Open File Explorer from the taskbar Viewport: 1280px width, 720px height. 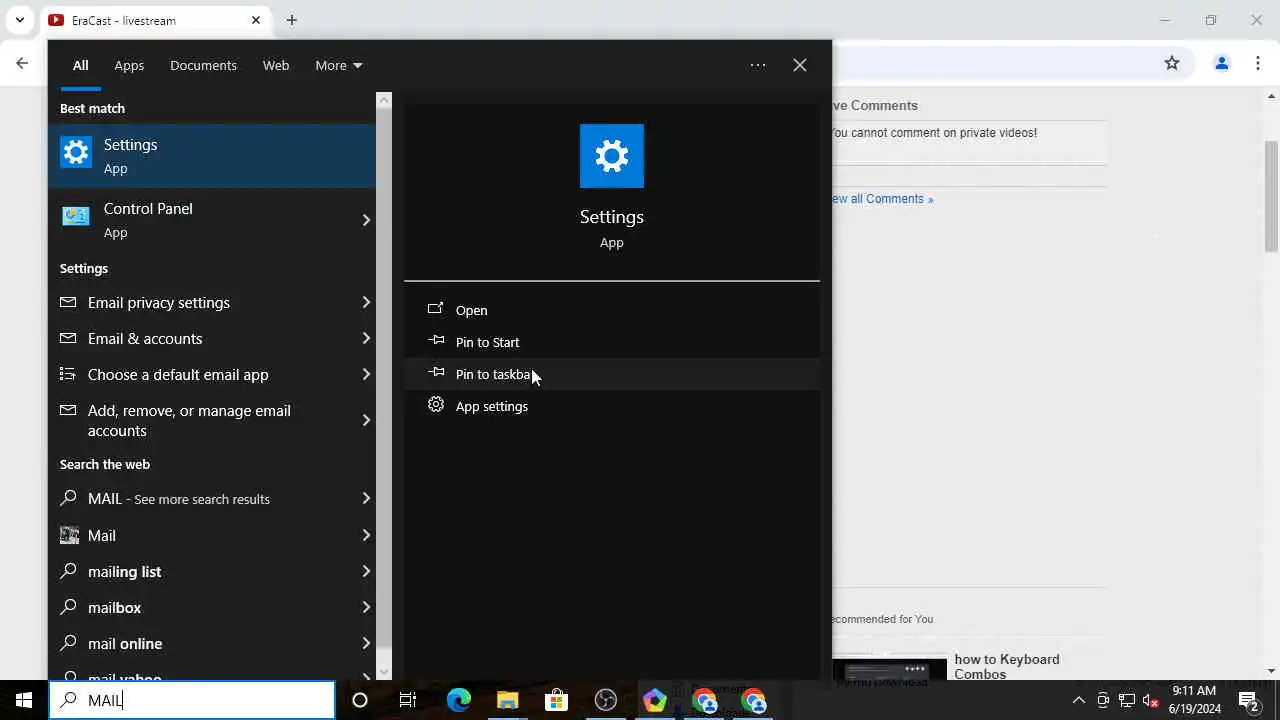[507, 700]
